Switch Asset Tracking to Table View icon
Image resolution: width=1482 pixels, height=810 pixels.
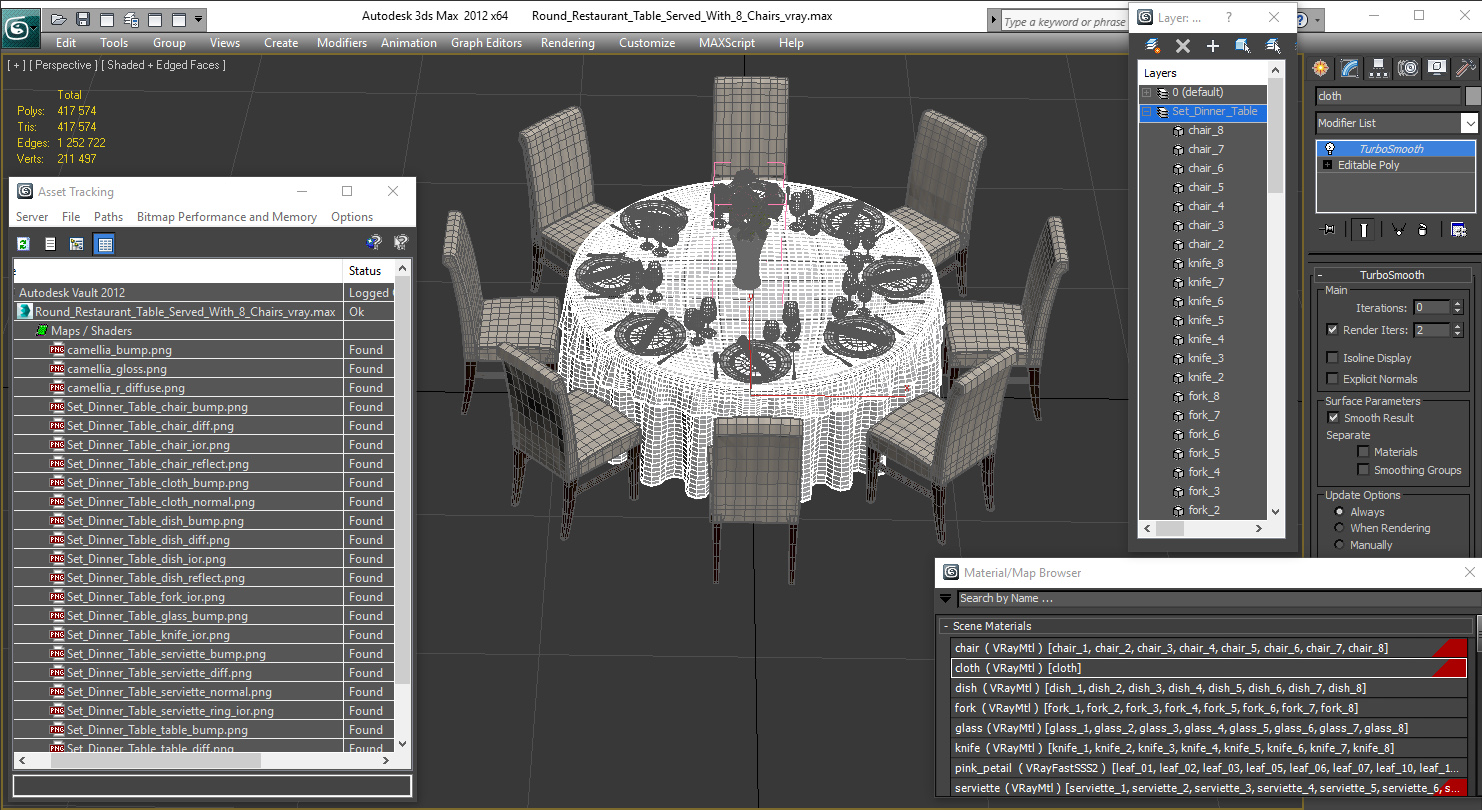pyautogui.click(x=104, y=243)
